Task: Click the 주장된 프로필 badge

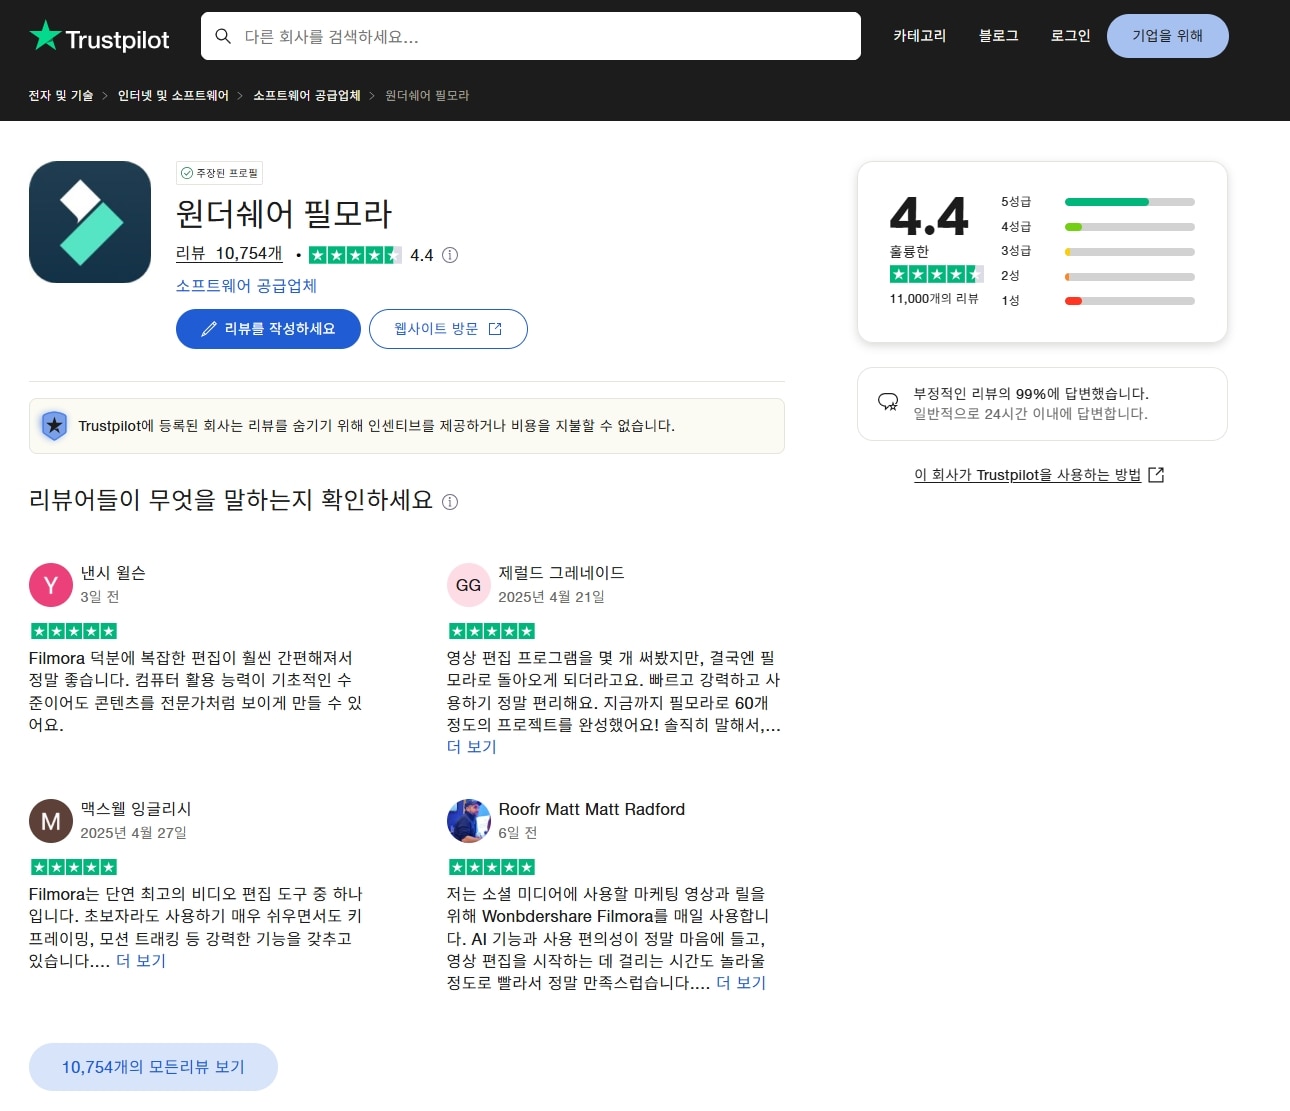Action: (219, 173)
